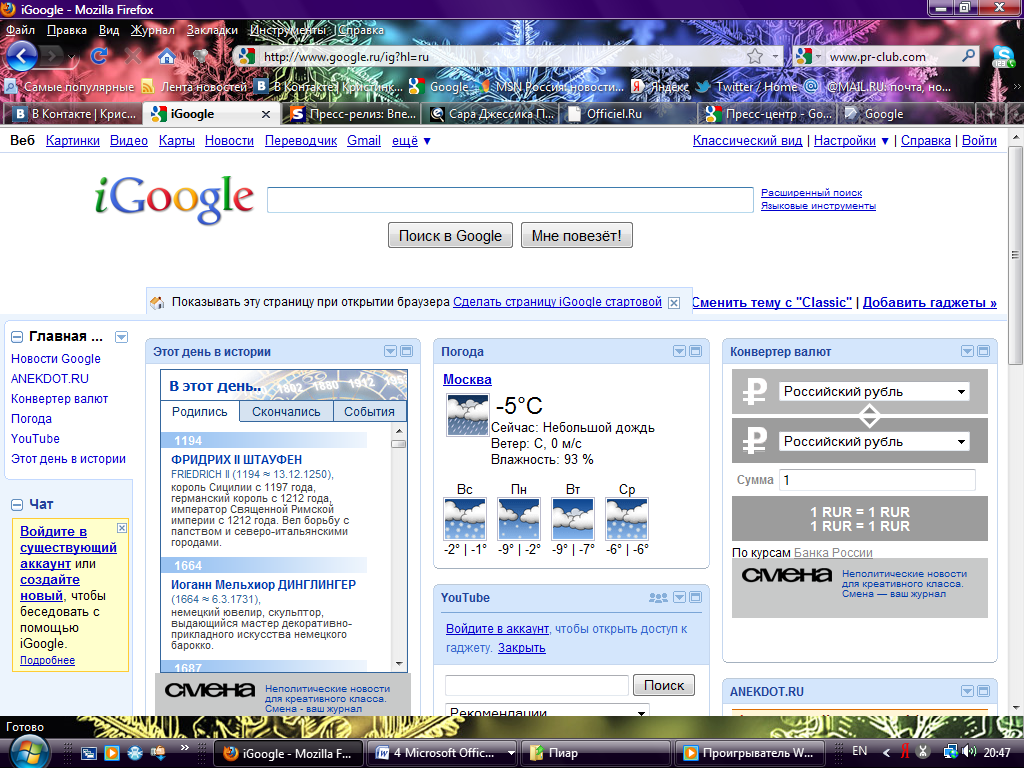Close the iGoogle browser tab

click(266, 114)
